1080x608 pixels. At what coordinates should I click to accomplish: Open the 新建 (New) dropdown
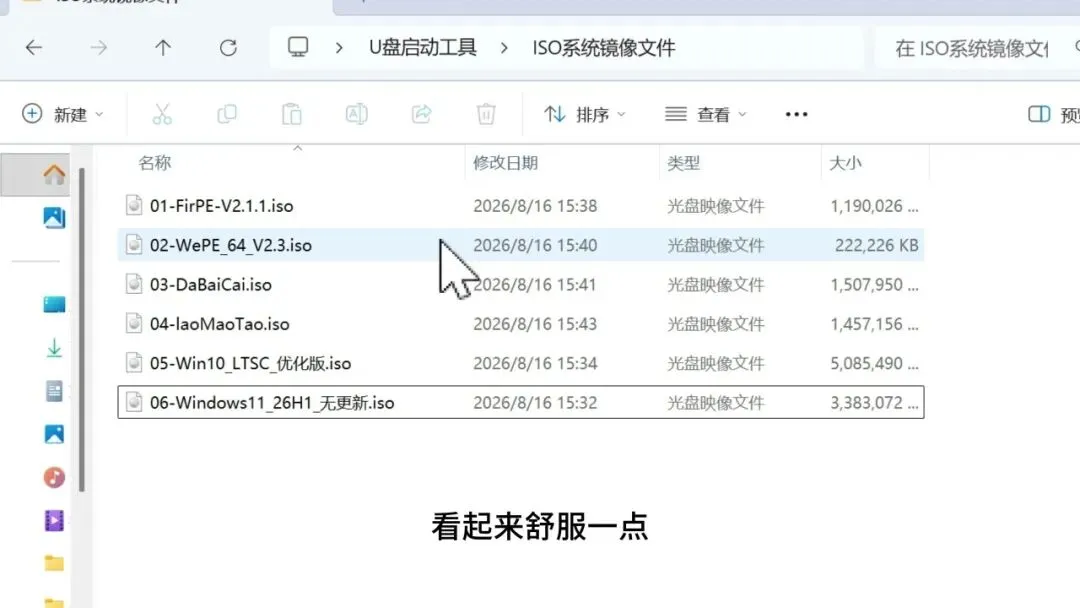click(x=63, y=114)
